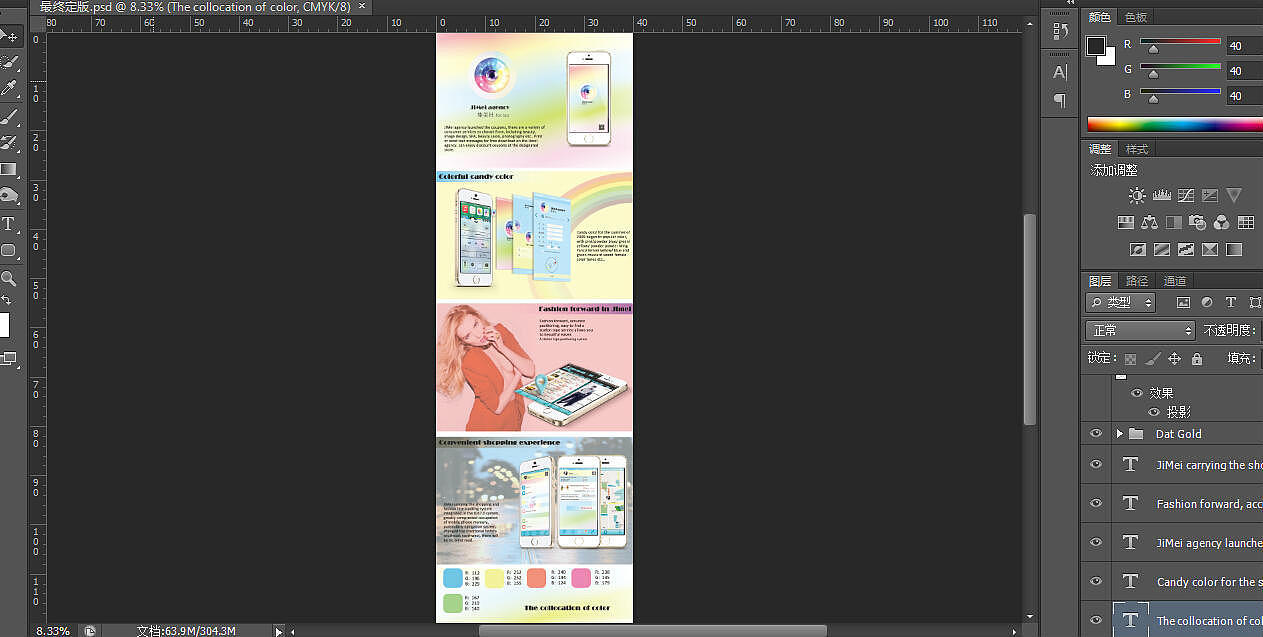Screen dimensions: 1263x637
Task: Open the History panel icon
Action: click(1060, 32)
